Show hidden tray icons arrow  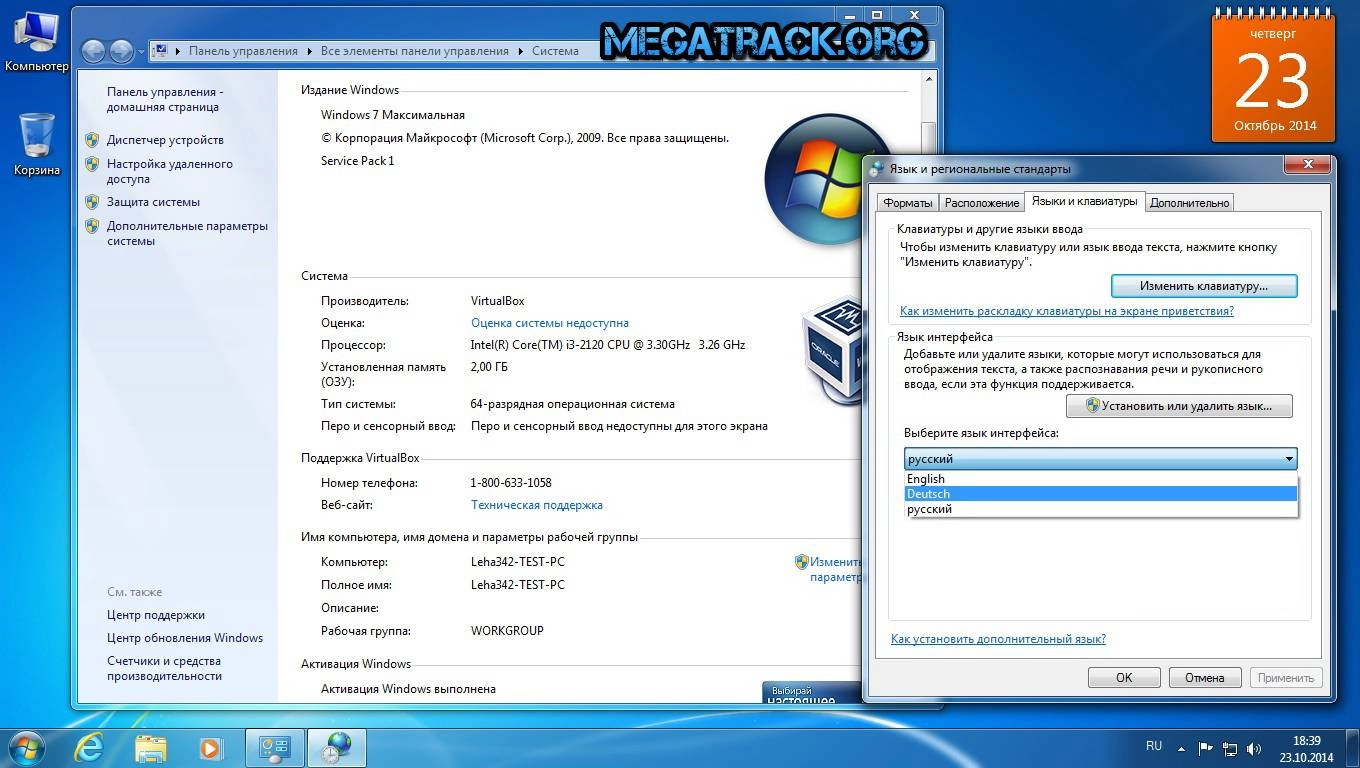tap(1183, 747)
